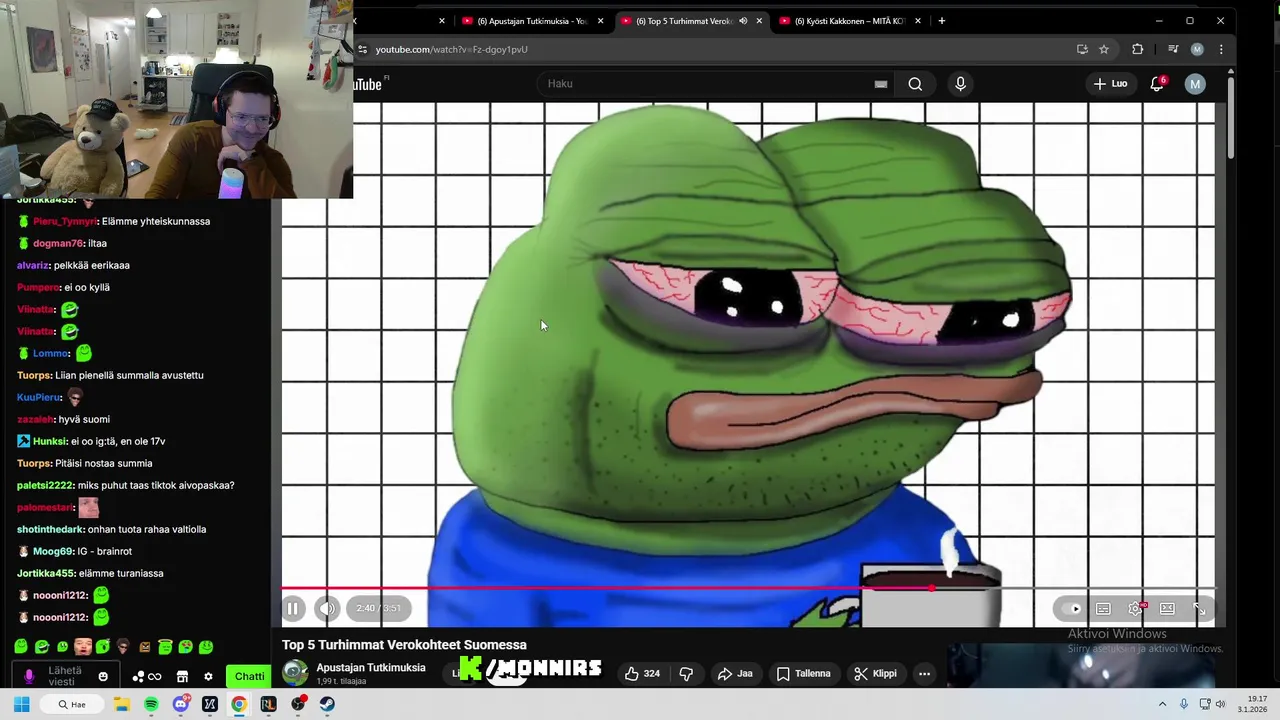Share the video using Jaa

tap(735, 673)
